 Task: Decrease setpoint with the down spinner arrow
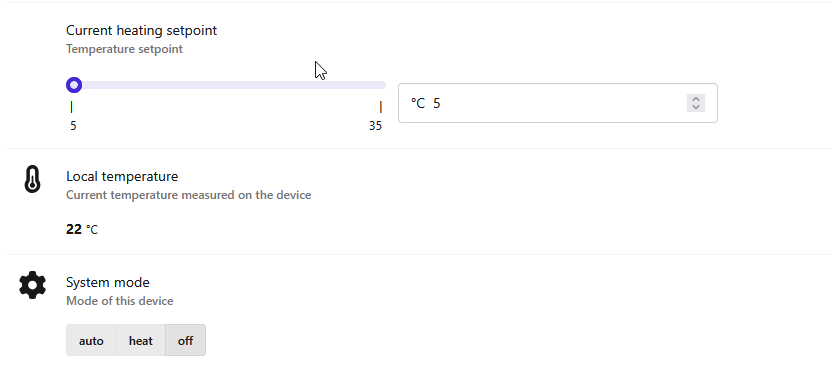click(x=696, y=107)
